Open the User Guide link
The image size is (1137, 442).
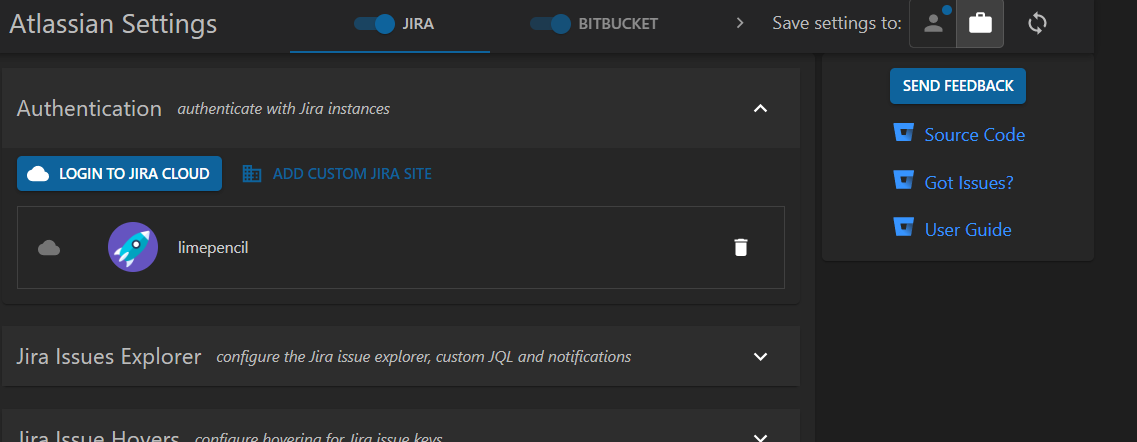tap(968, 230)
